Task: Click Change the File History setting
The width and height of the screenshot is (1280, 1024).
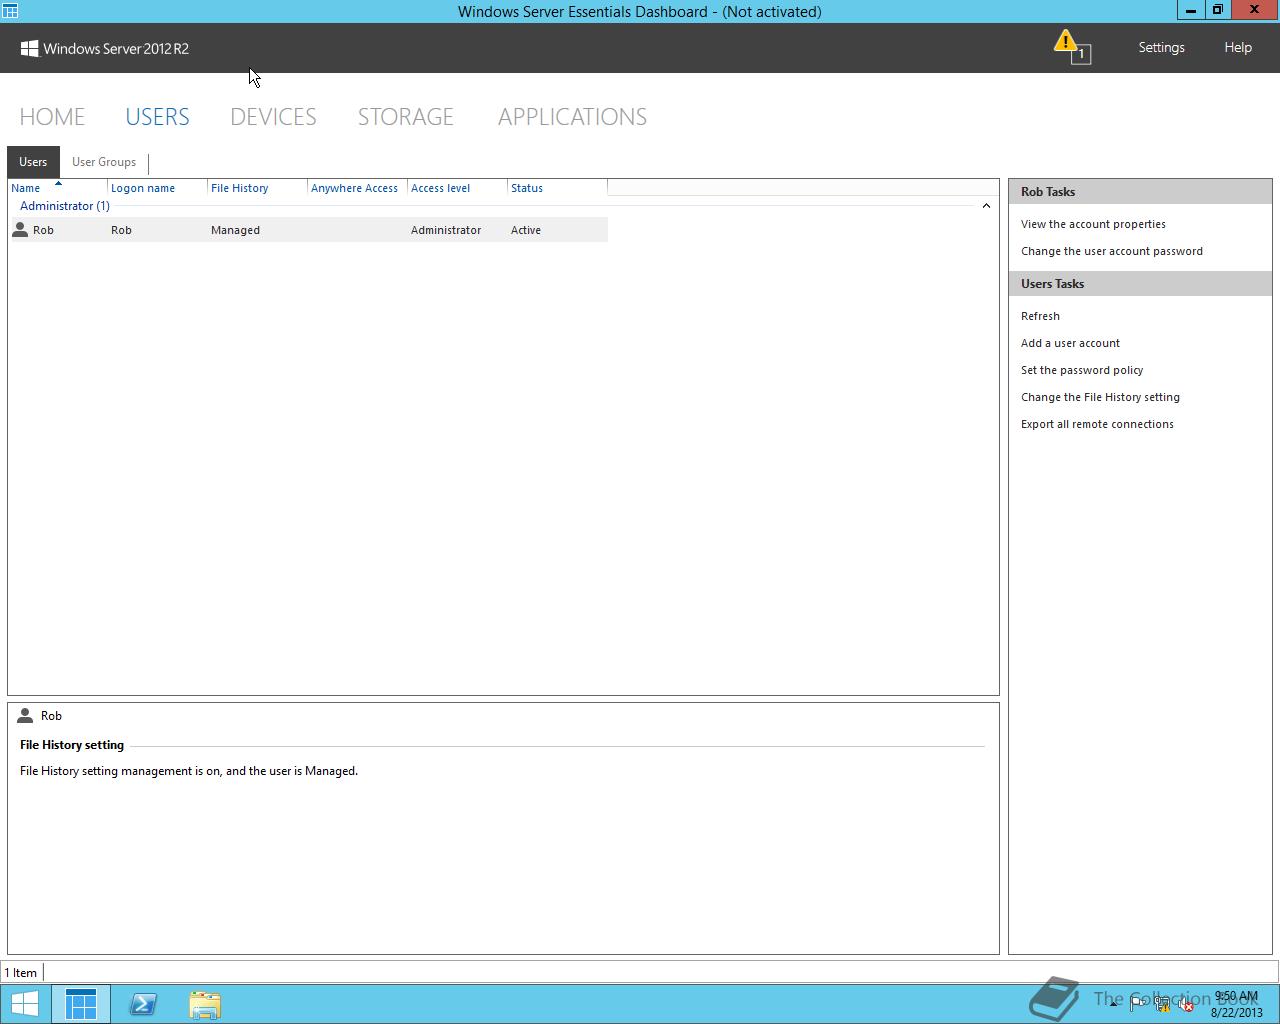Action: pos(1100,397)
